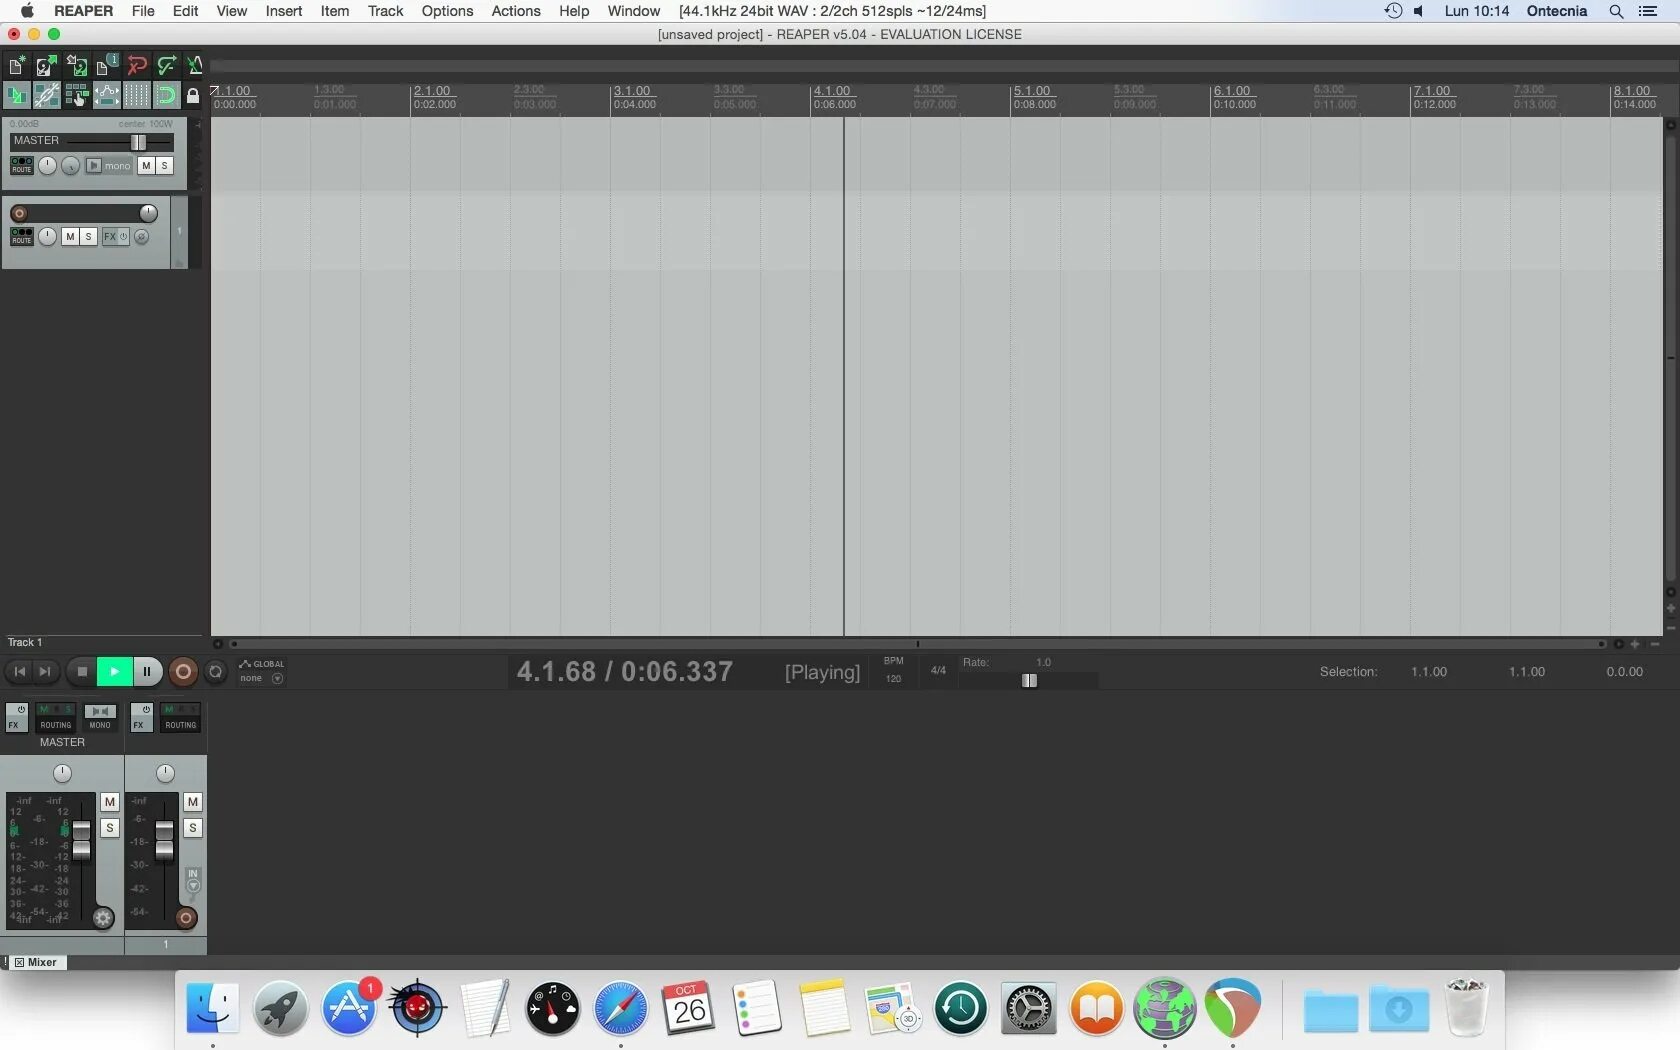Image resolution: width=1680 pixels, height=1050 pixels.
Task: Save project with the disk save icon
Action: tap(76, 66)
